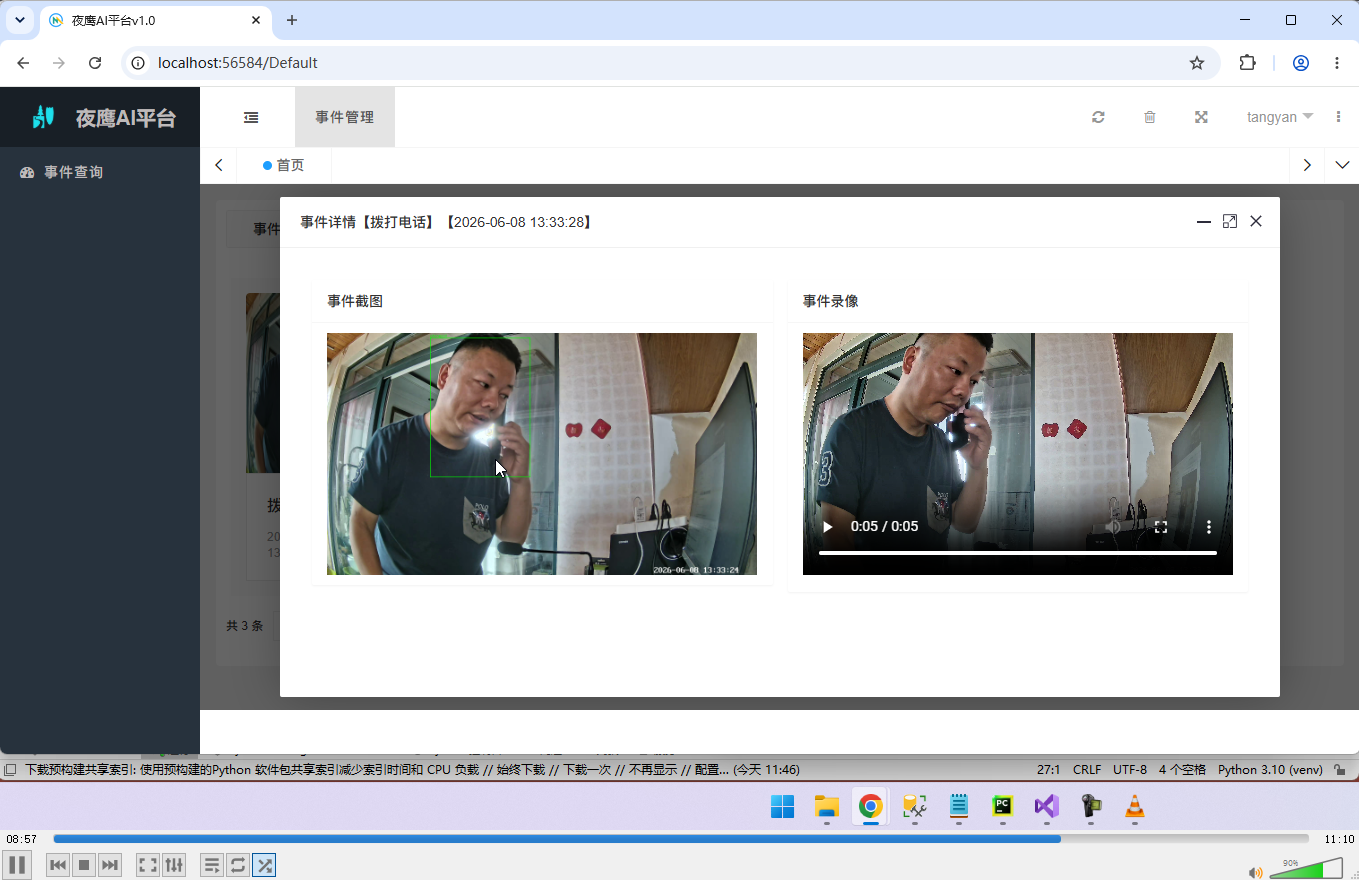Click CRLF line separator in status bar
Image resolution: width=1359 pixels, height=880 pixels.
1086,770
